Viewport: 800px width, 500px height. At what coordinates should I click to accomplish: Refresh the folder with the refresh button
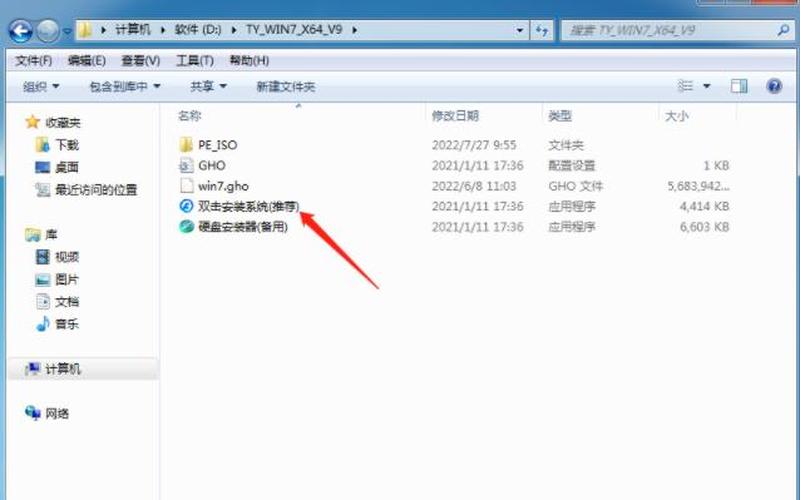pyautogui.click(x=541, y=31)
